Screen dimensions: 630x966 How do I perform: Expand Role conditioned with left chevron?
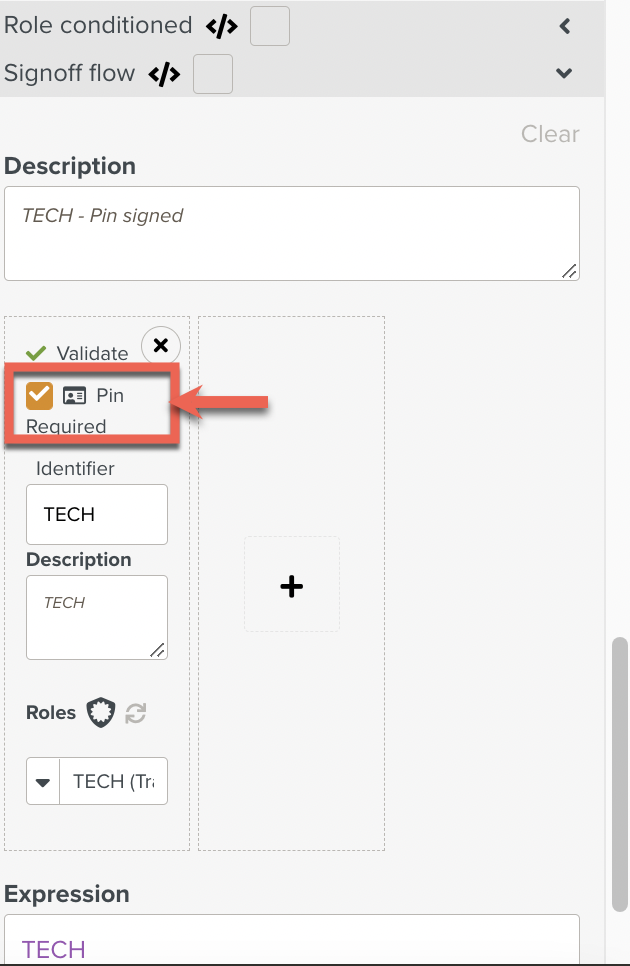(565, 26)
